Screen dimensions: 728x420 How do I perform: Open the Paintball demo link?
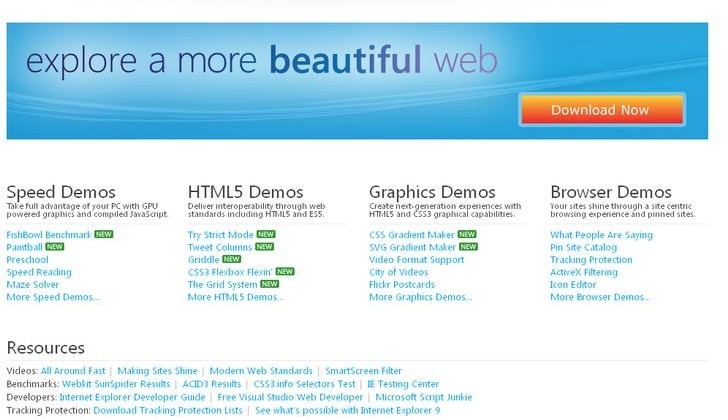pyautogui.click(x=24, y=247)
